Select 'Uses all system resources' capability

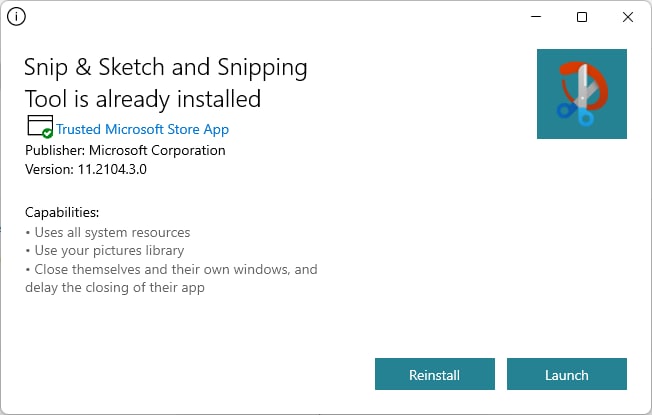tap(108, 232)
